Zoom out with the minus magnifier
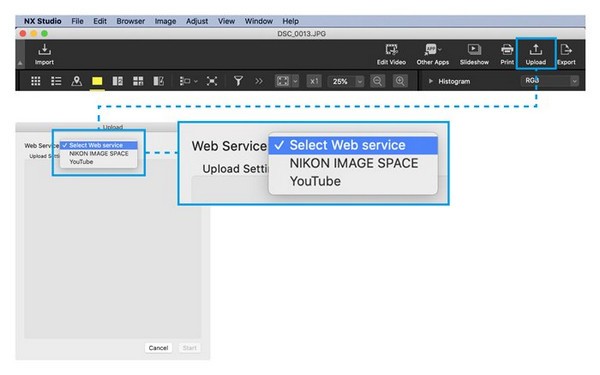The image size is (600, 375). 377,81
